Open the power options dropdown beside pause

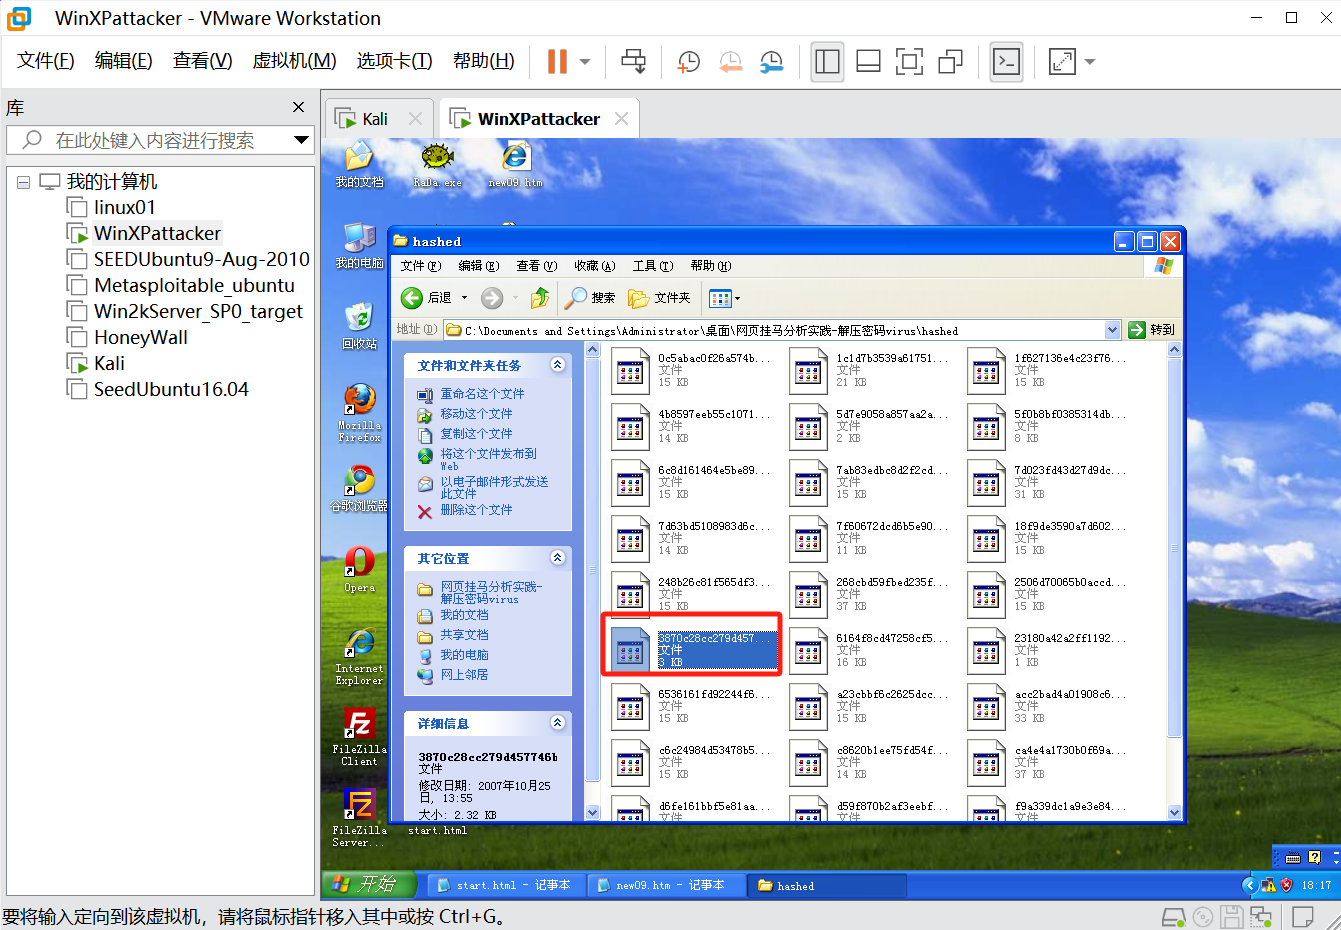tap(585, 62)
